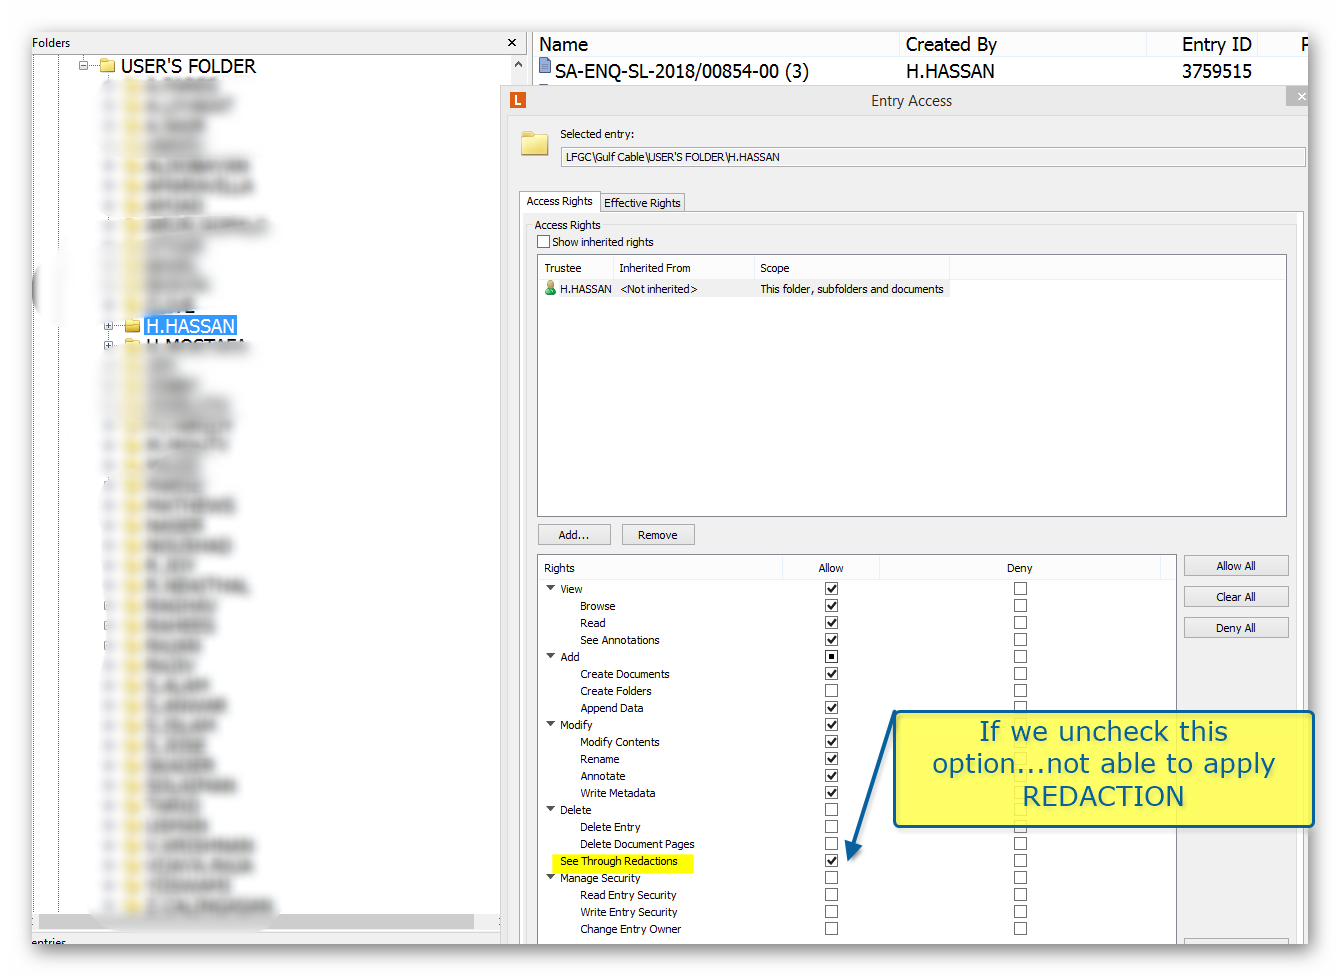Check Deny for Browse right
The height and width of the screenshot is (976, 1340).
[1020, 606]
